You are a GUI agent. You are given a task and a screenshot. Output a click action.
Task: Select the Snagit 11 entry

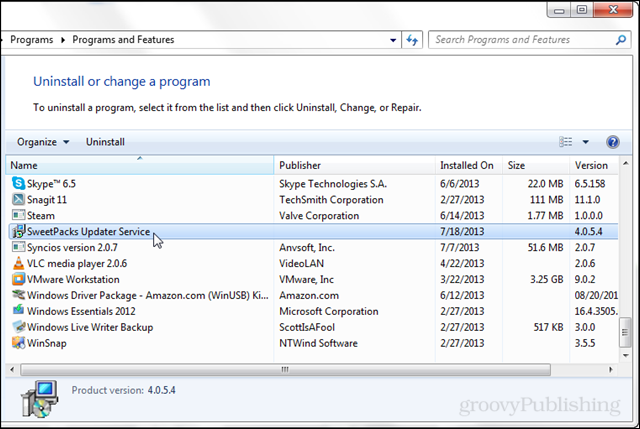[47, 200]
